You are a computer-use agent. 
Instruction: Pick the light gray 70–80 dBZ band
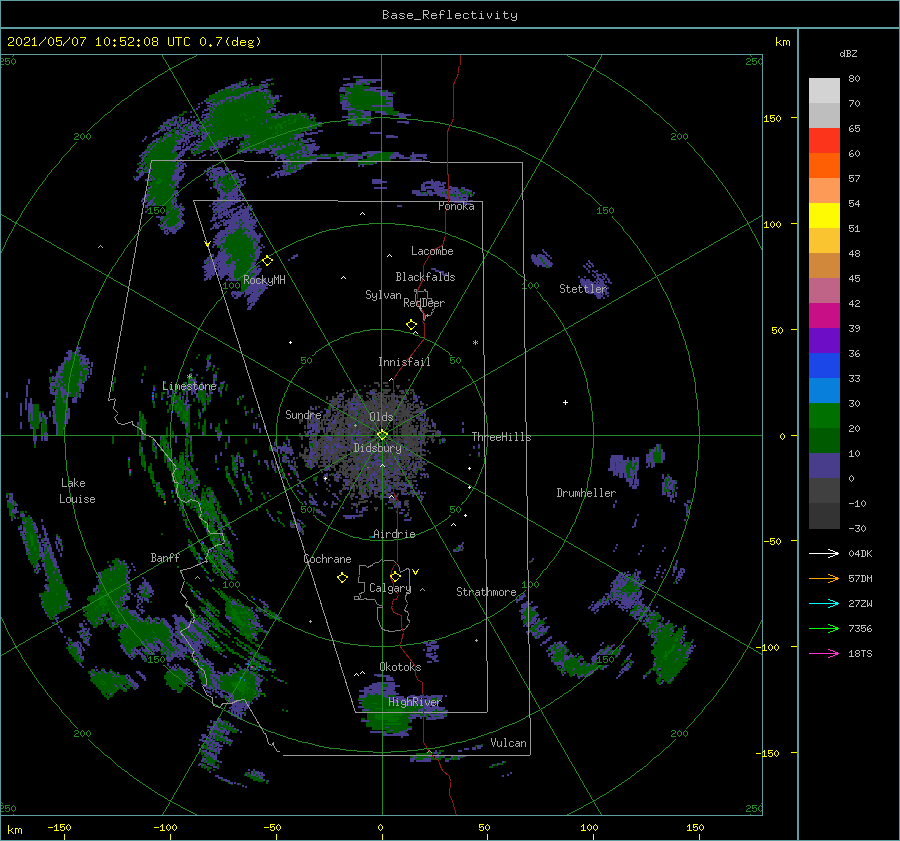[x=824, y=91]
